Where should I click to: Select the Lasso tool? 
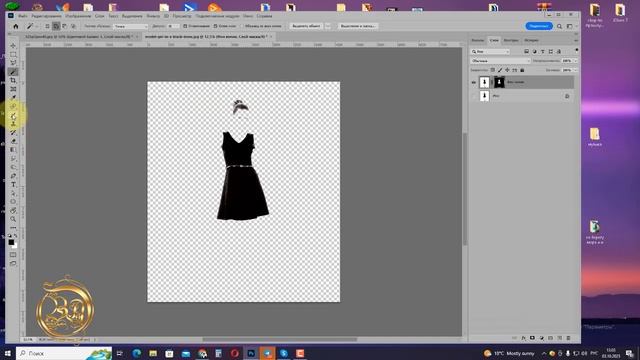pos(13,63)
